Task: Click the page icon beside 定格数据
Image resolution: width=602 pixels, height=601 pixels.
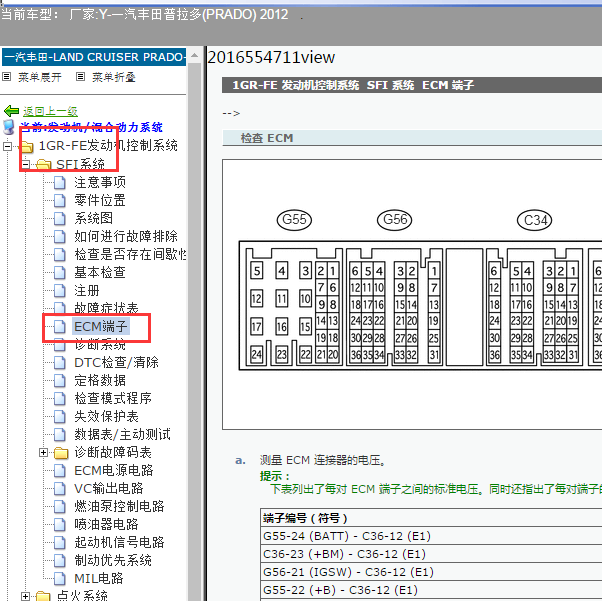Action: (x=60, y=381)
